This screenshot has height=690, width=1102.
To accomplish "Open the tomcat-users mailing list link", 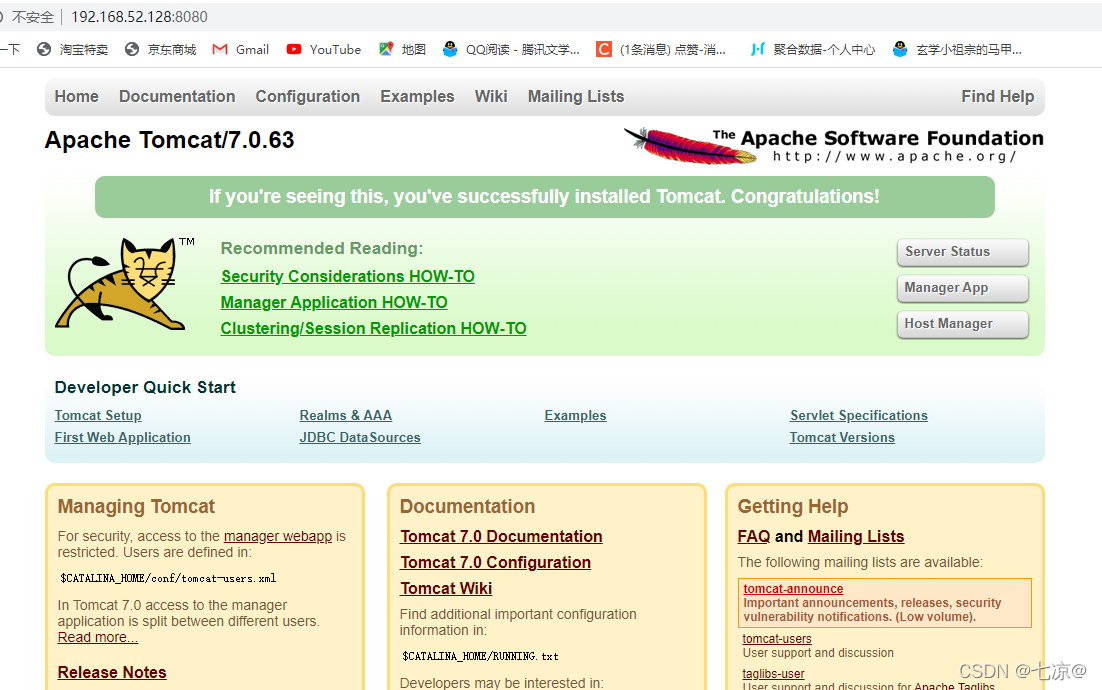I will tap(777, 639).
